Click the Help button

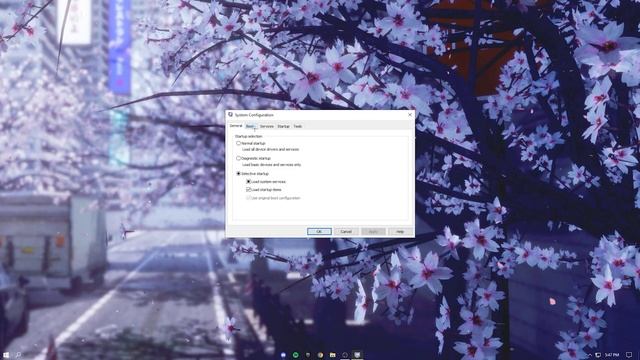400,231
